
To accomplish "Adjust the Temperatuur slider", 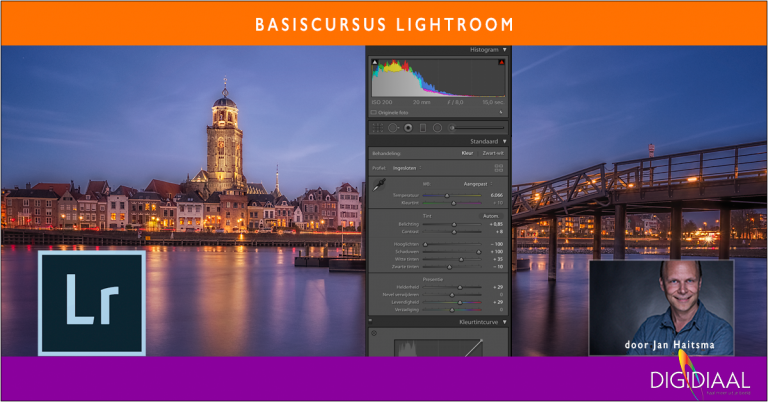I will tap(452, 195).
